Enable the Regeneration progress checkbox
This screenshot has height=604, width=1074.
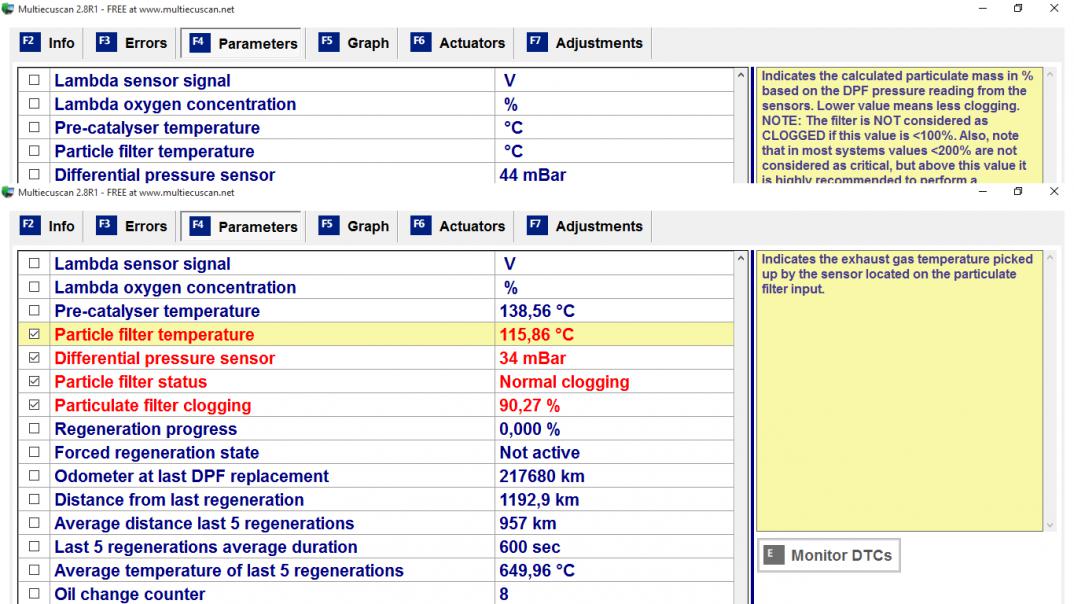click(x=34, y=429)
